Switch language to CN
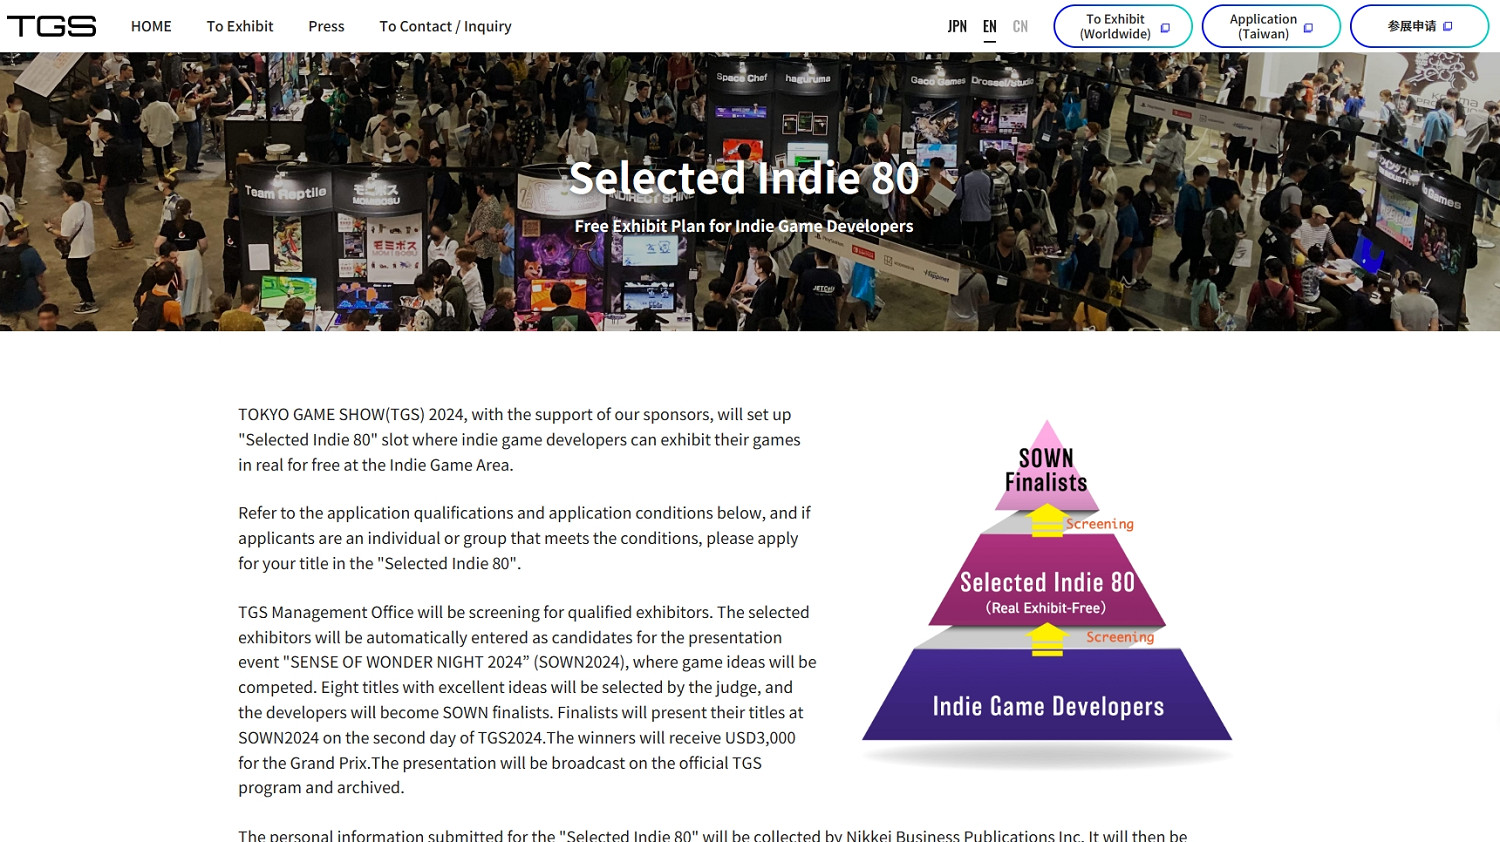This screenshot has width=1500, height=842. tap(1020, 26)
